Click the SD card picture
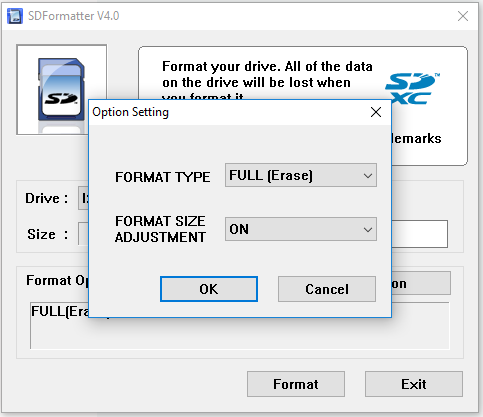 click(61, 90)
